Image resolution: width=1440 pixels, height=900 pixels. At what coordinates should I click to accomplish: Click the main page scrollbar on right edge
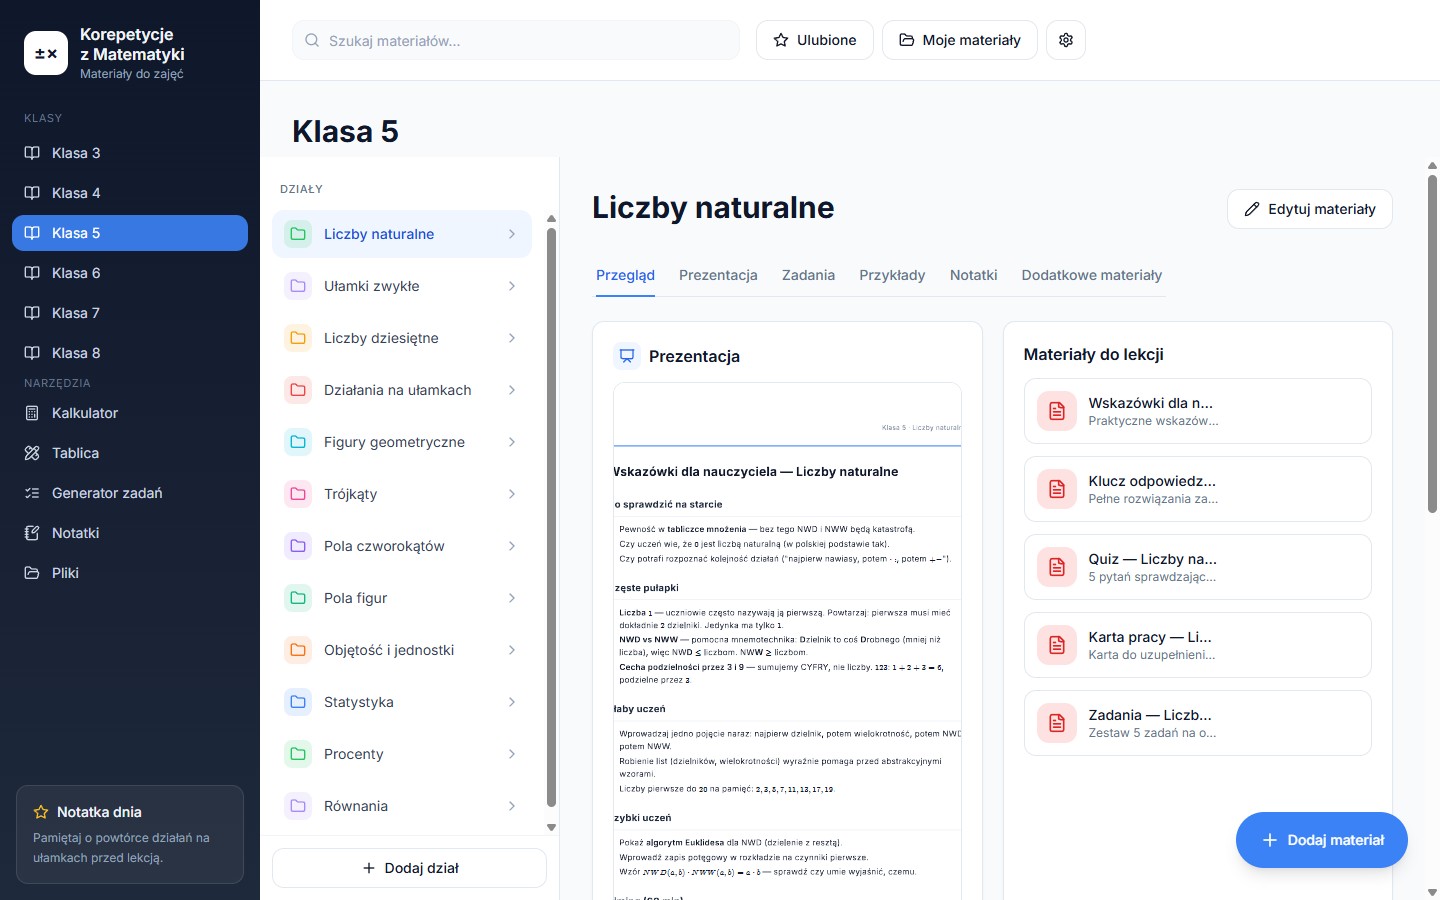pos(1432,345)
